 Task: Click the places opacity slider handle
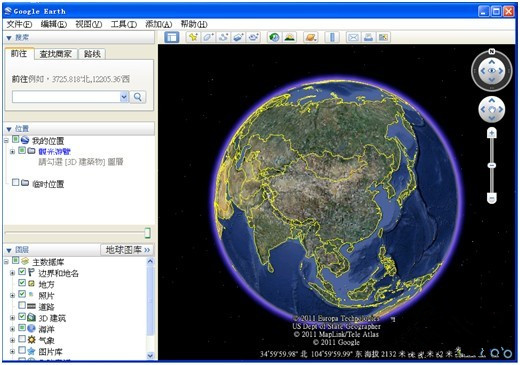click(148, 233)
